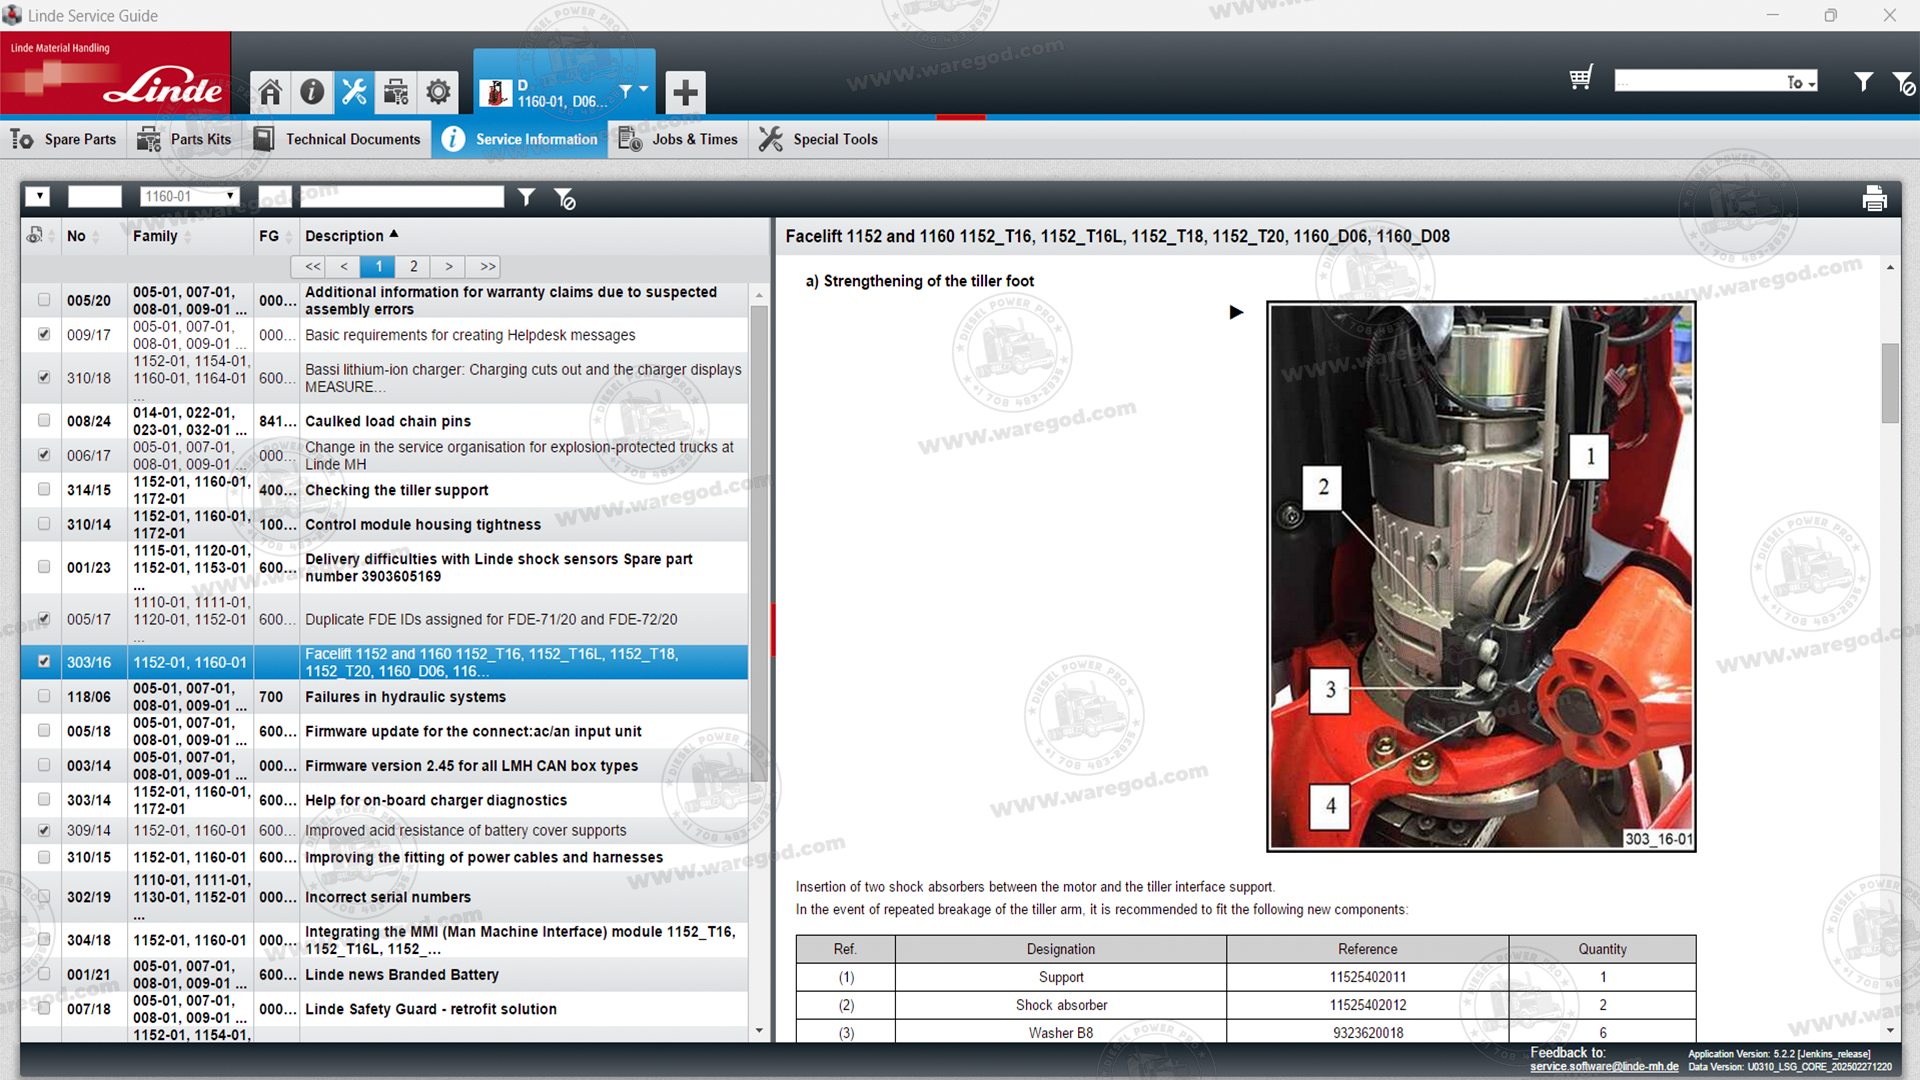Open the top-left filter dropdown arrow

point(38,197)
